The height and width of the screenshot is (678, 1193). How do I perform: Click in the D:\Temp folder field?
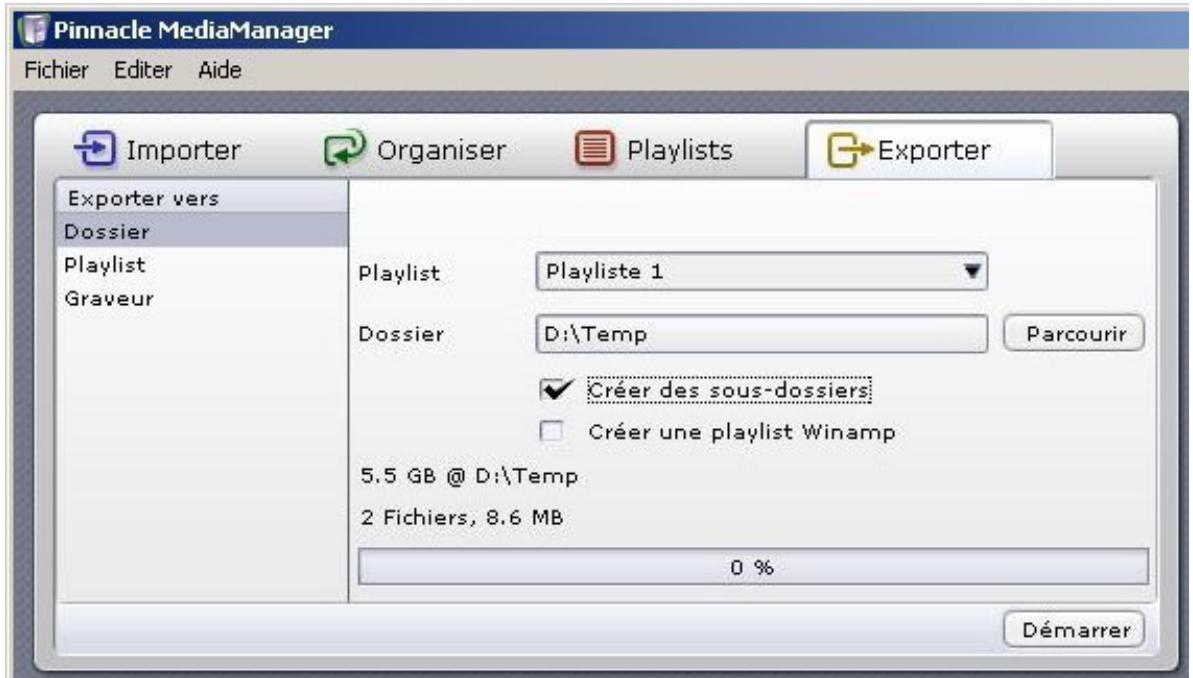(x=762, y=333)
